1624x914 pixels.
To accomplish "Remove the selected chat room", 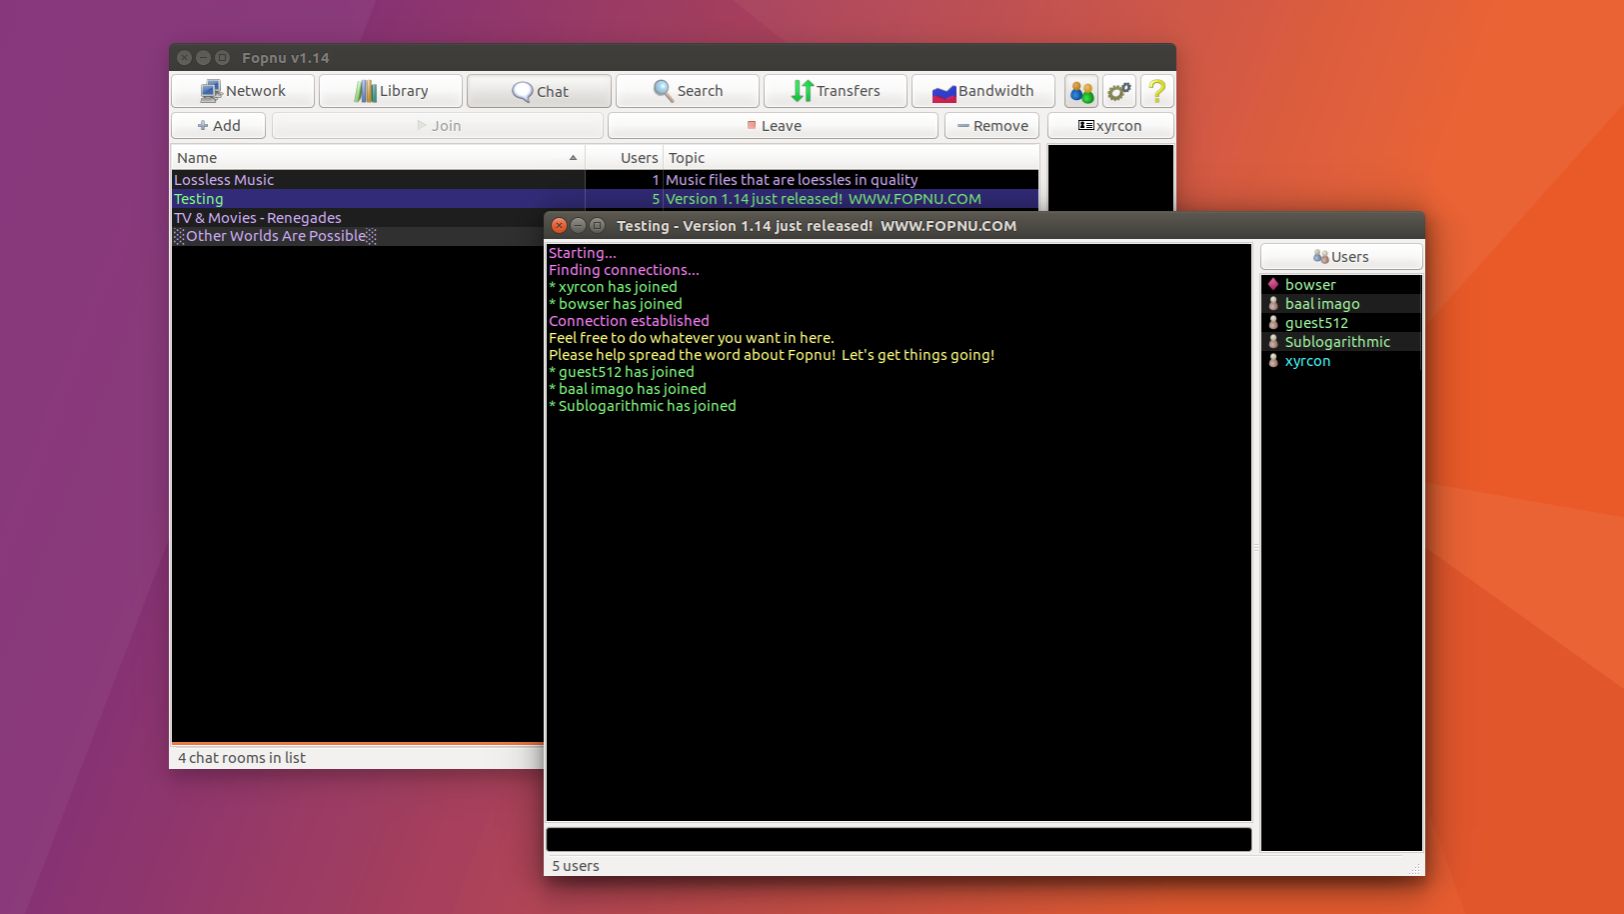I will (x=992, y=126).
